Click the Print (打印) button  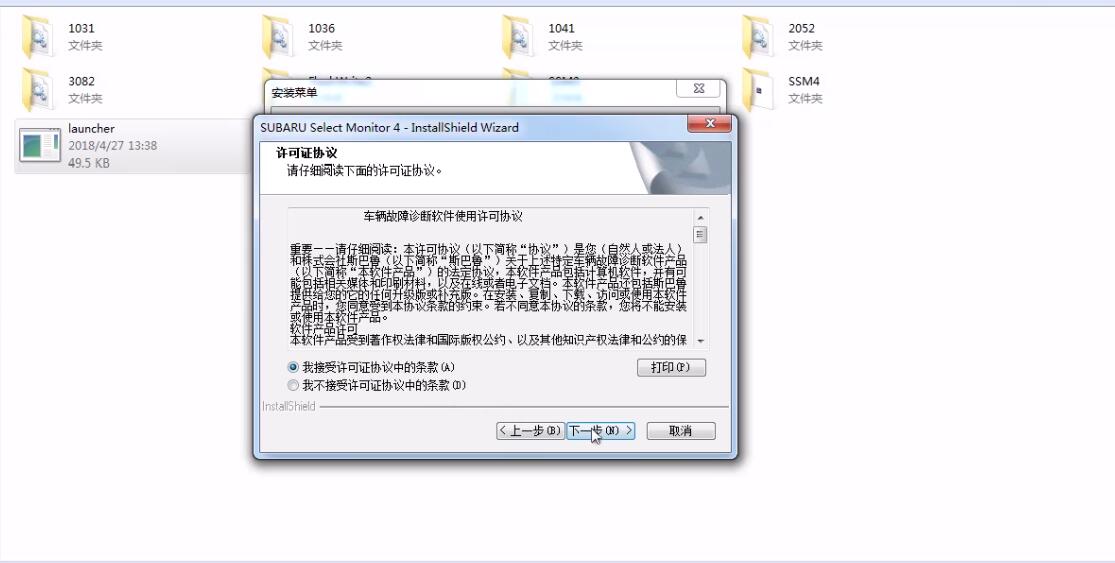pos(671,368)
